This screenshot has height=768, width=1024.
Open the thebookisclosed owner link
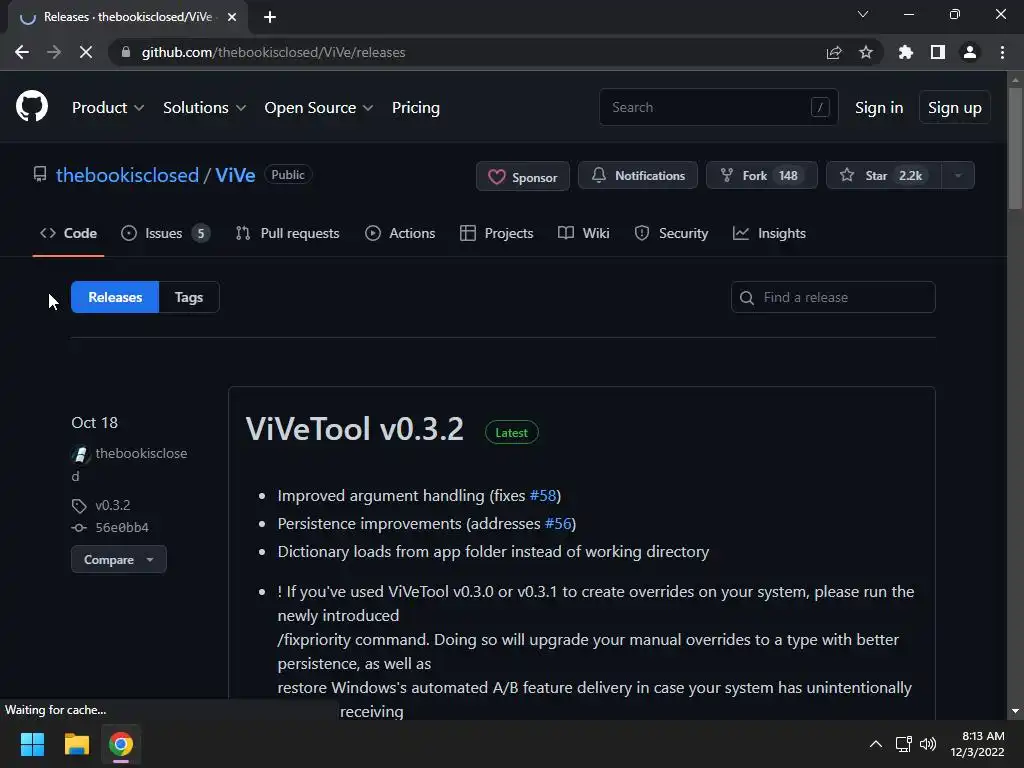127,175
